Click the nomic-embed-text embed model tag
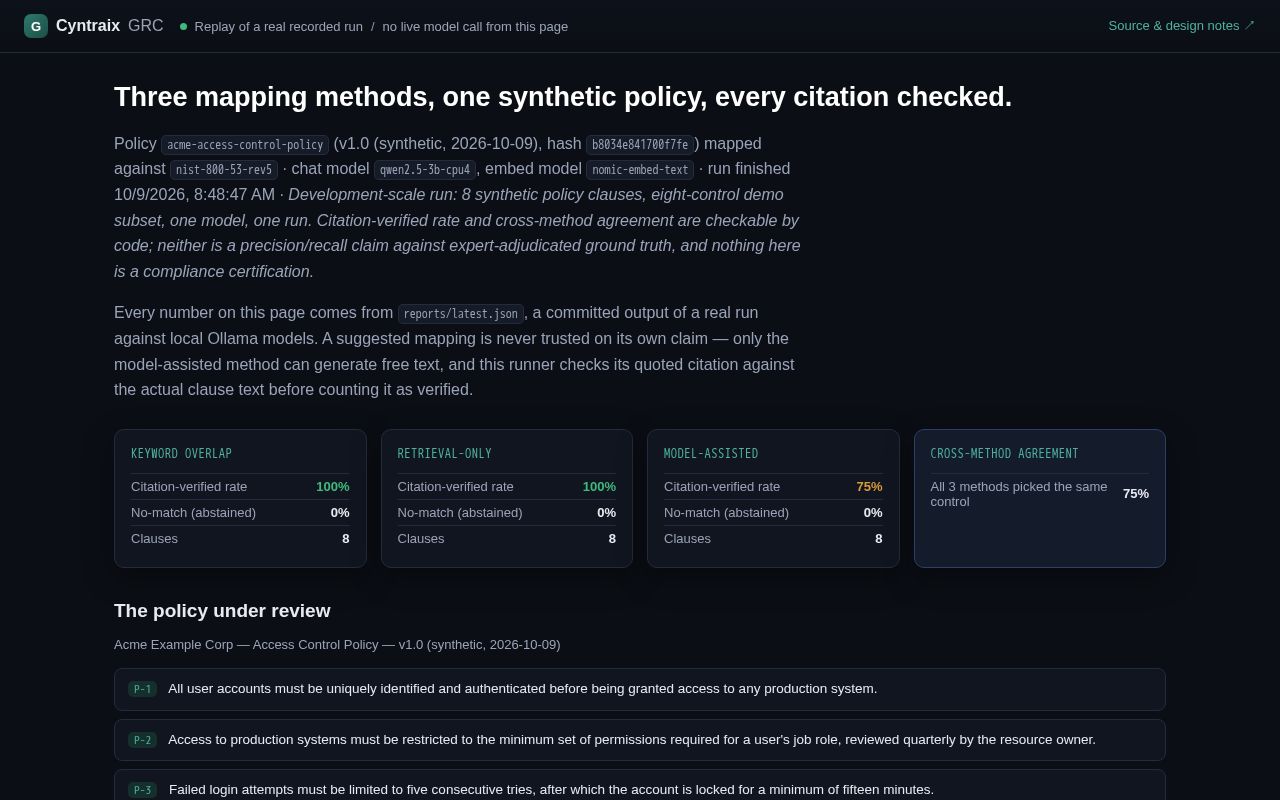Image resolution: width=1280 pixels, height=800 pixels. coord(640,170)
